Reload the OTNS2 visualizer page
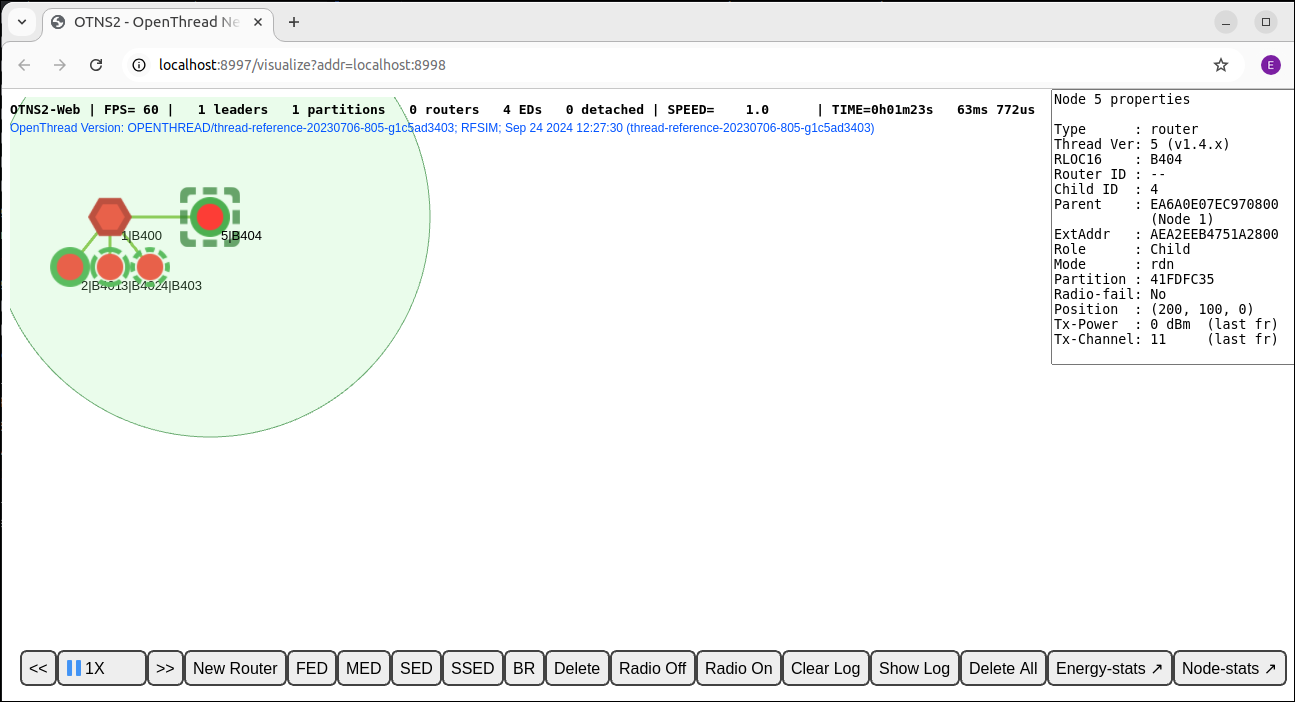The height and width of the screenshot is (702, 1295). [x=96, y=64]
